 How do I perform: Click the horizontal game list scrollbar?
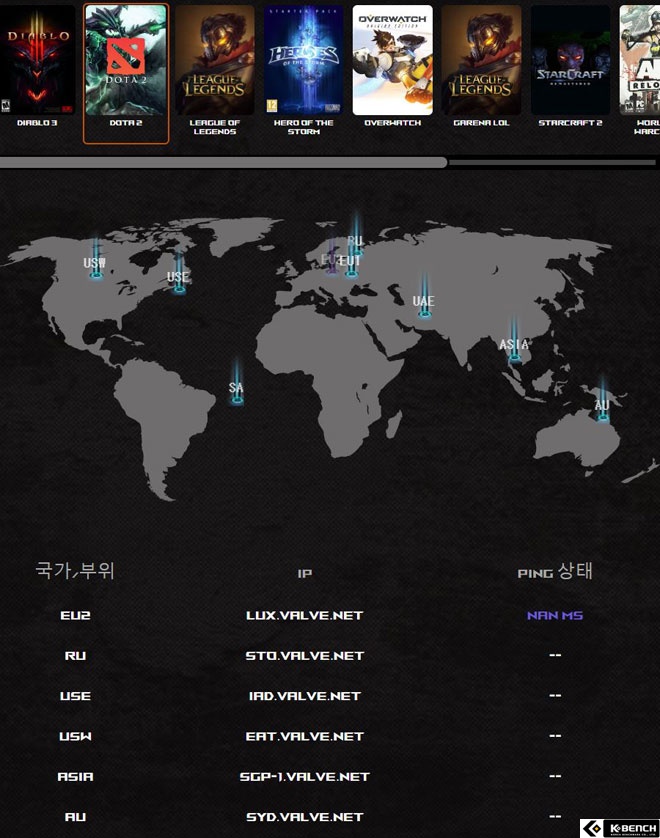pyautogui.click(x=223, y=162)
